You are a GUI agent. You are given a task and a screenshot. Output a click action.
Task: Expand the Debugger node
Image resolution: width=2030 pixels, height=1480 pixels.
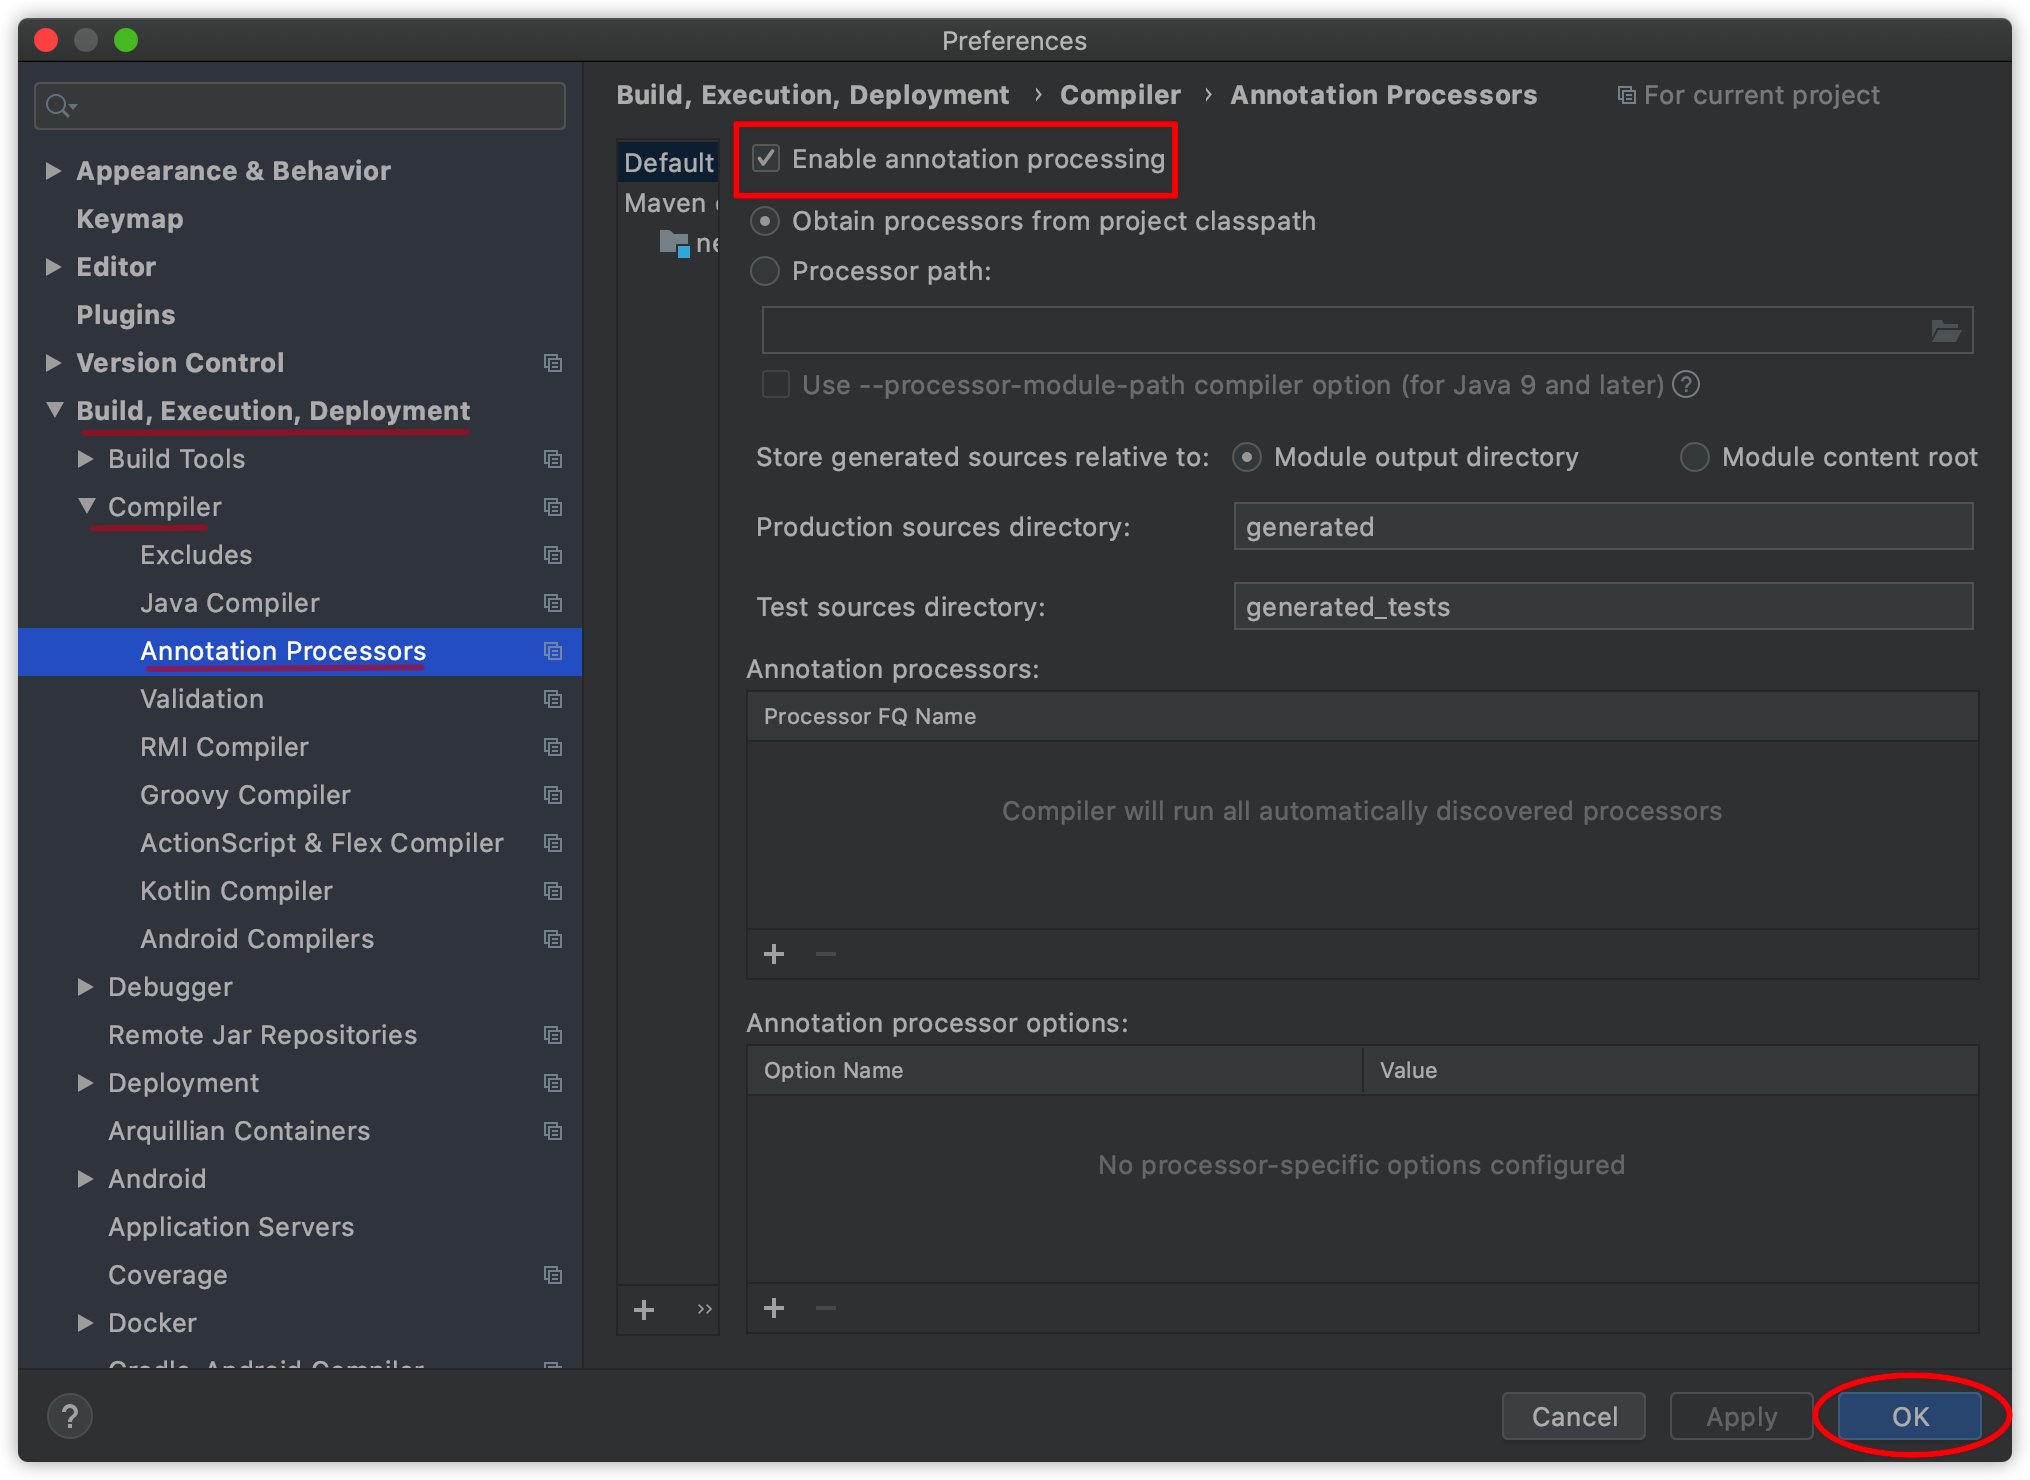[85, 987]
